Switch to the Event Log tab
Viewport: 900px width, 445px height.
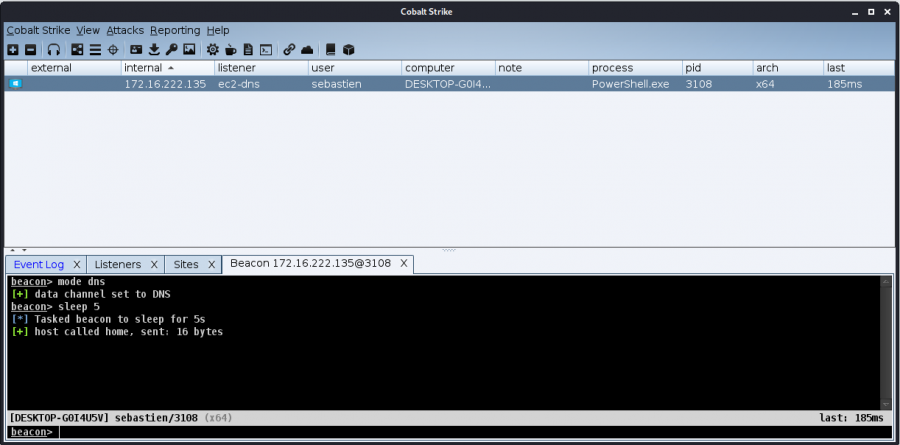pos(39,264)
